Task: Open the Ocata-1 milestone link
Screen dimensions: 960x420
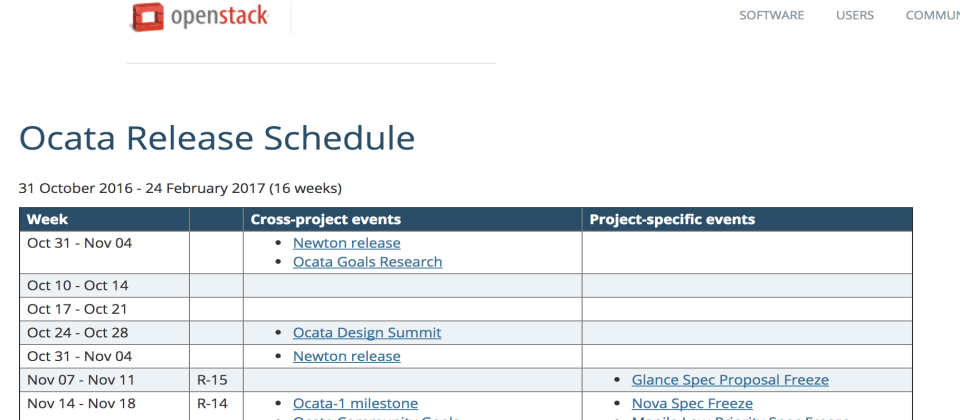Action: [x=355, y=403]
